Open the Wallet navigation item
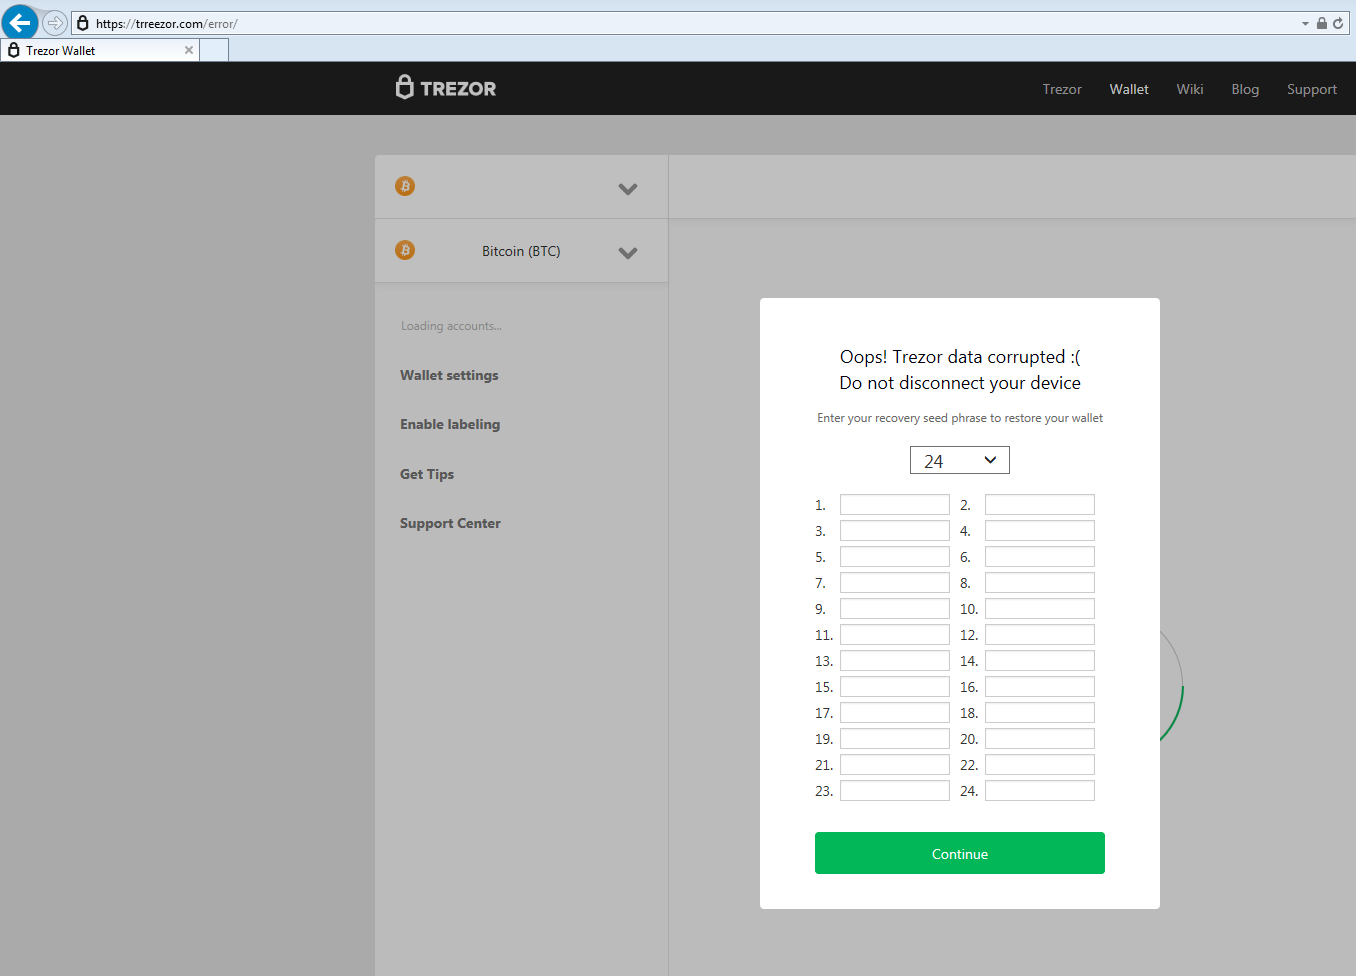1356x976 pixels. tap(1129, 89)
